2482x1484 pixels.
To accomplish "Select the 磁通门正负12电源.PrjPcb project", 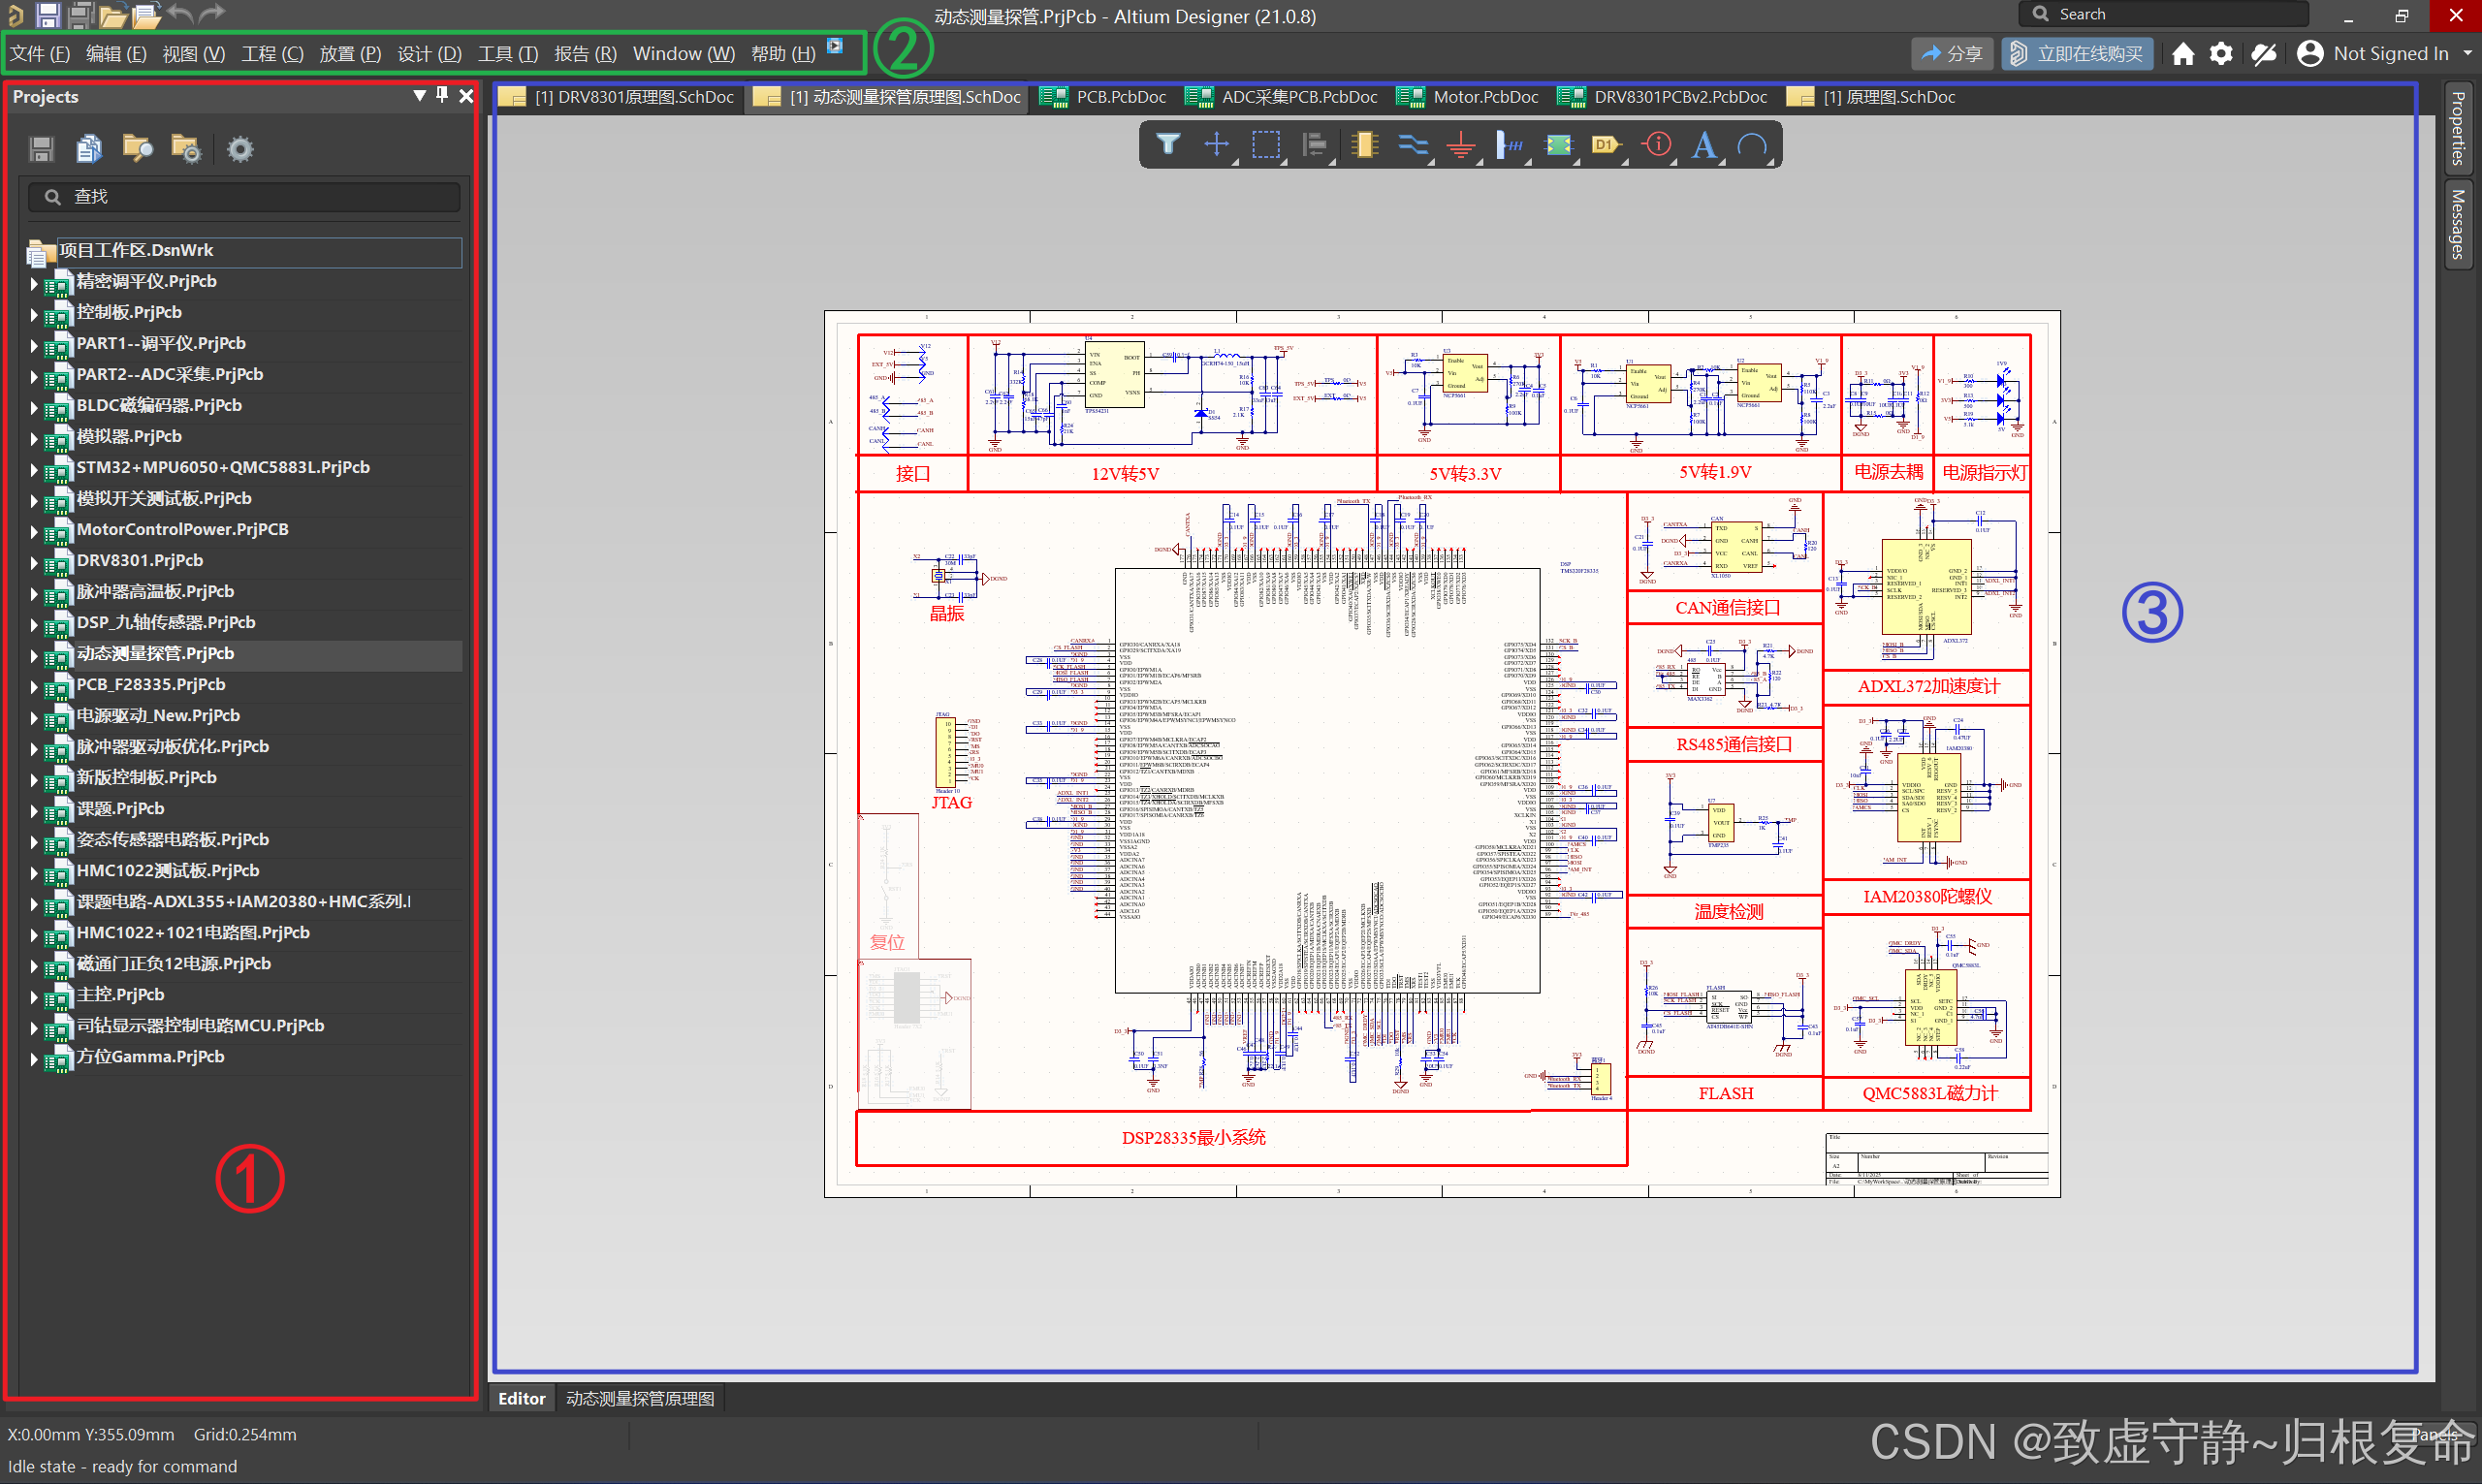I will 174,964.
